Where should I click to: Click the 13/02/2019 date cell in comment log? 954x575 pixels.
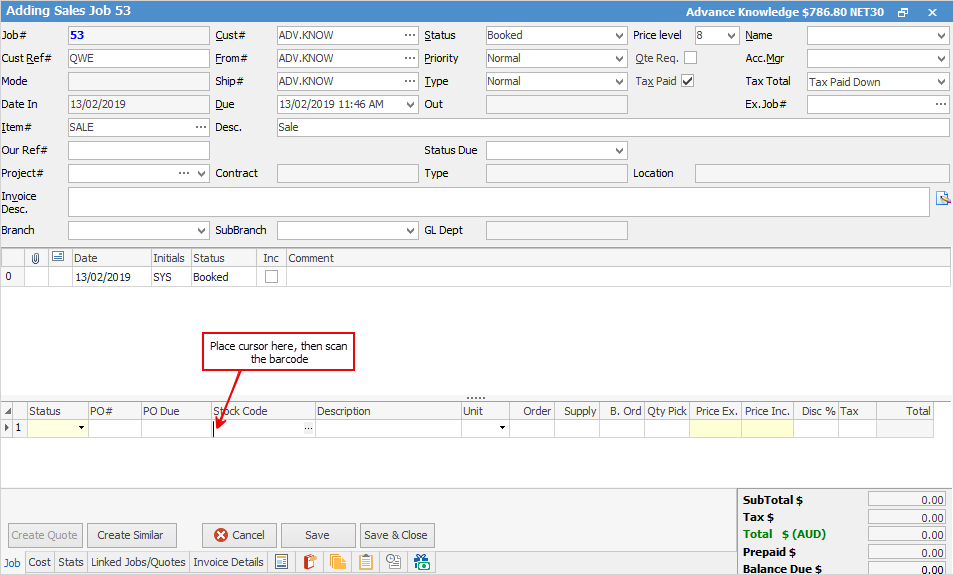coord(111,277)
